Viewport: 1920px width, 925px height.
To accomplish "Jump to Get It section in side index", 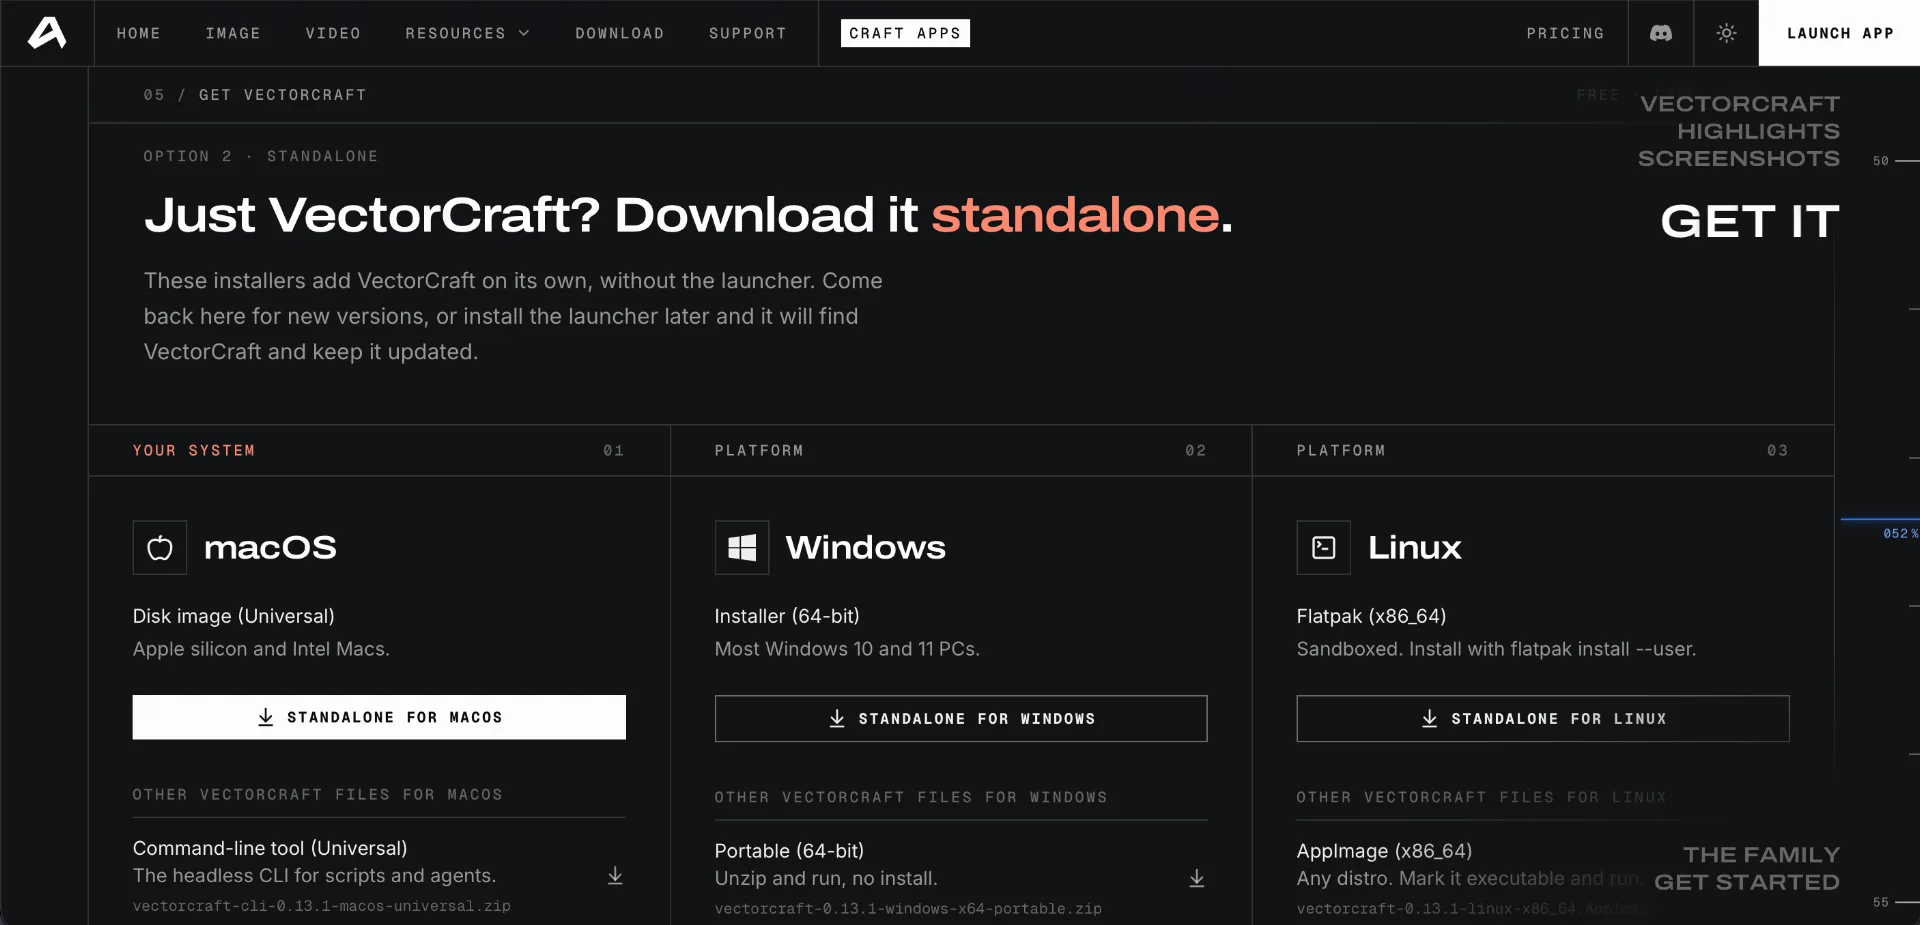I will (x=1750, y=221).
